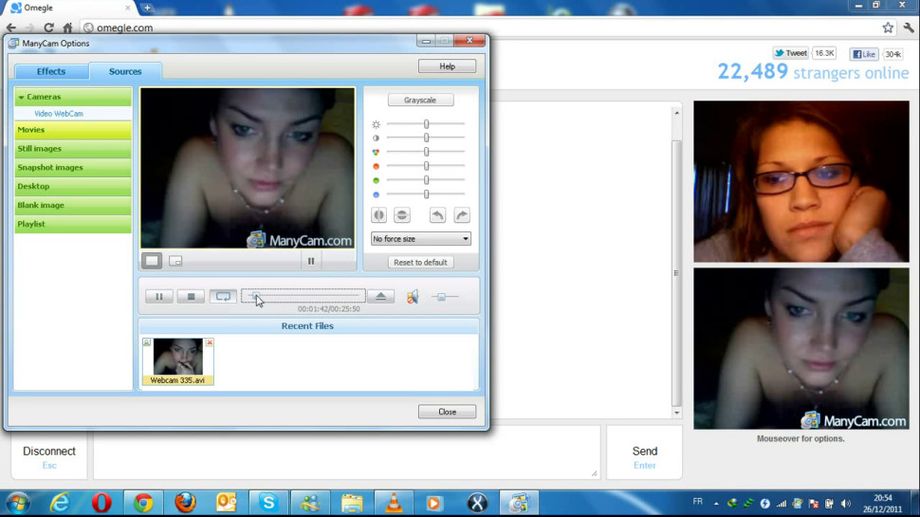Viewport: 920px width, 517px height.
Task: Rotate the video counterclockwise
Action: coord(437,215)
